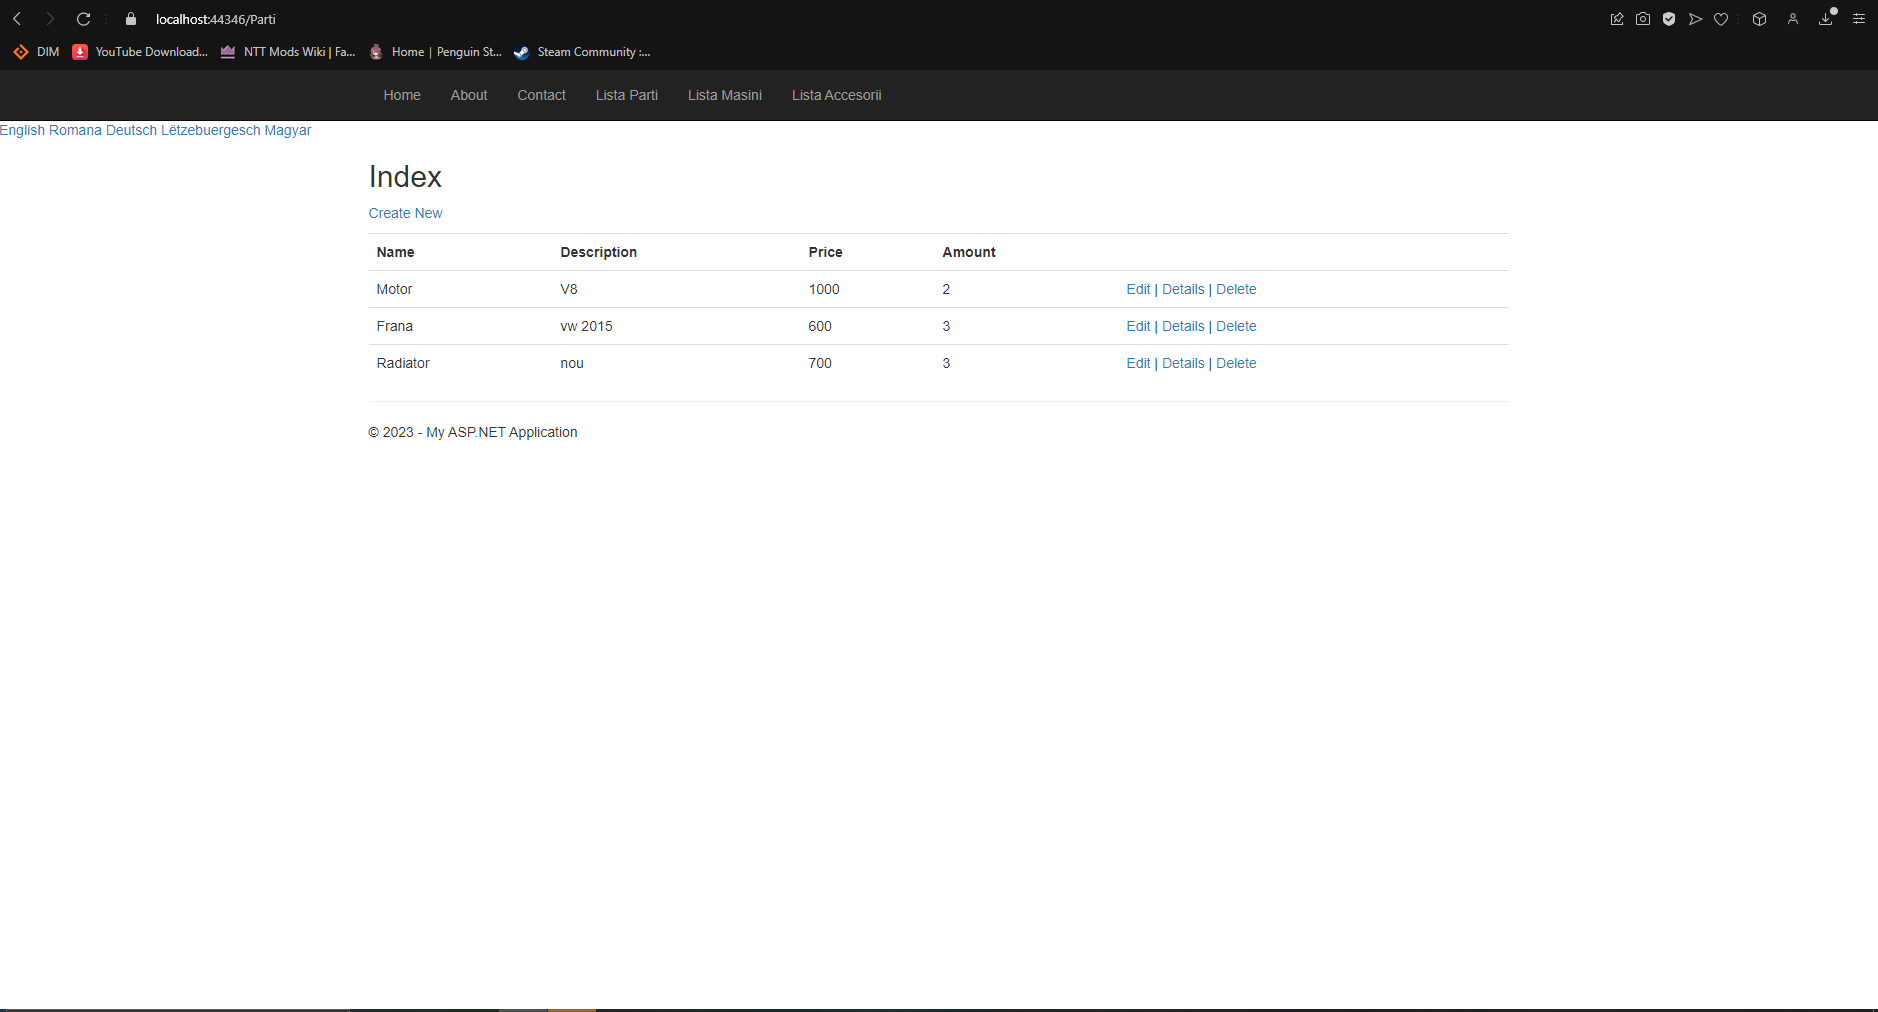
Task: Open the ad blocker shield icon
Action: pos(1668,18)
